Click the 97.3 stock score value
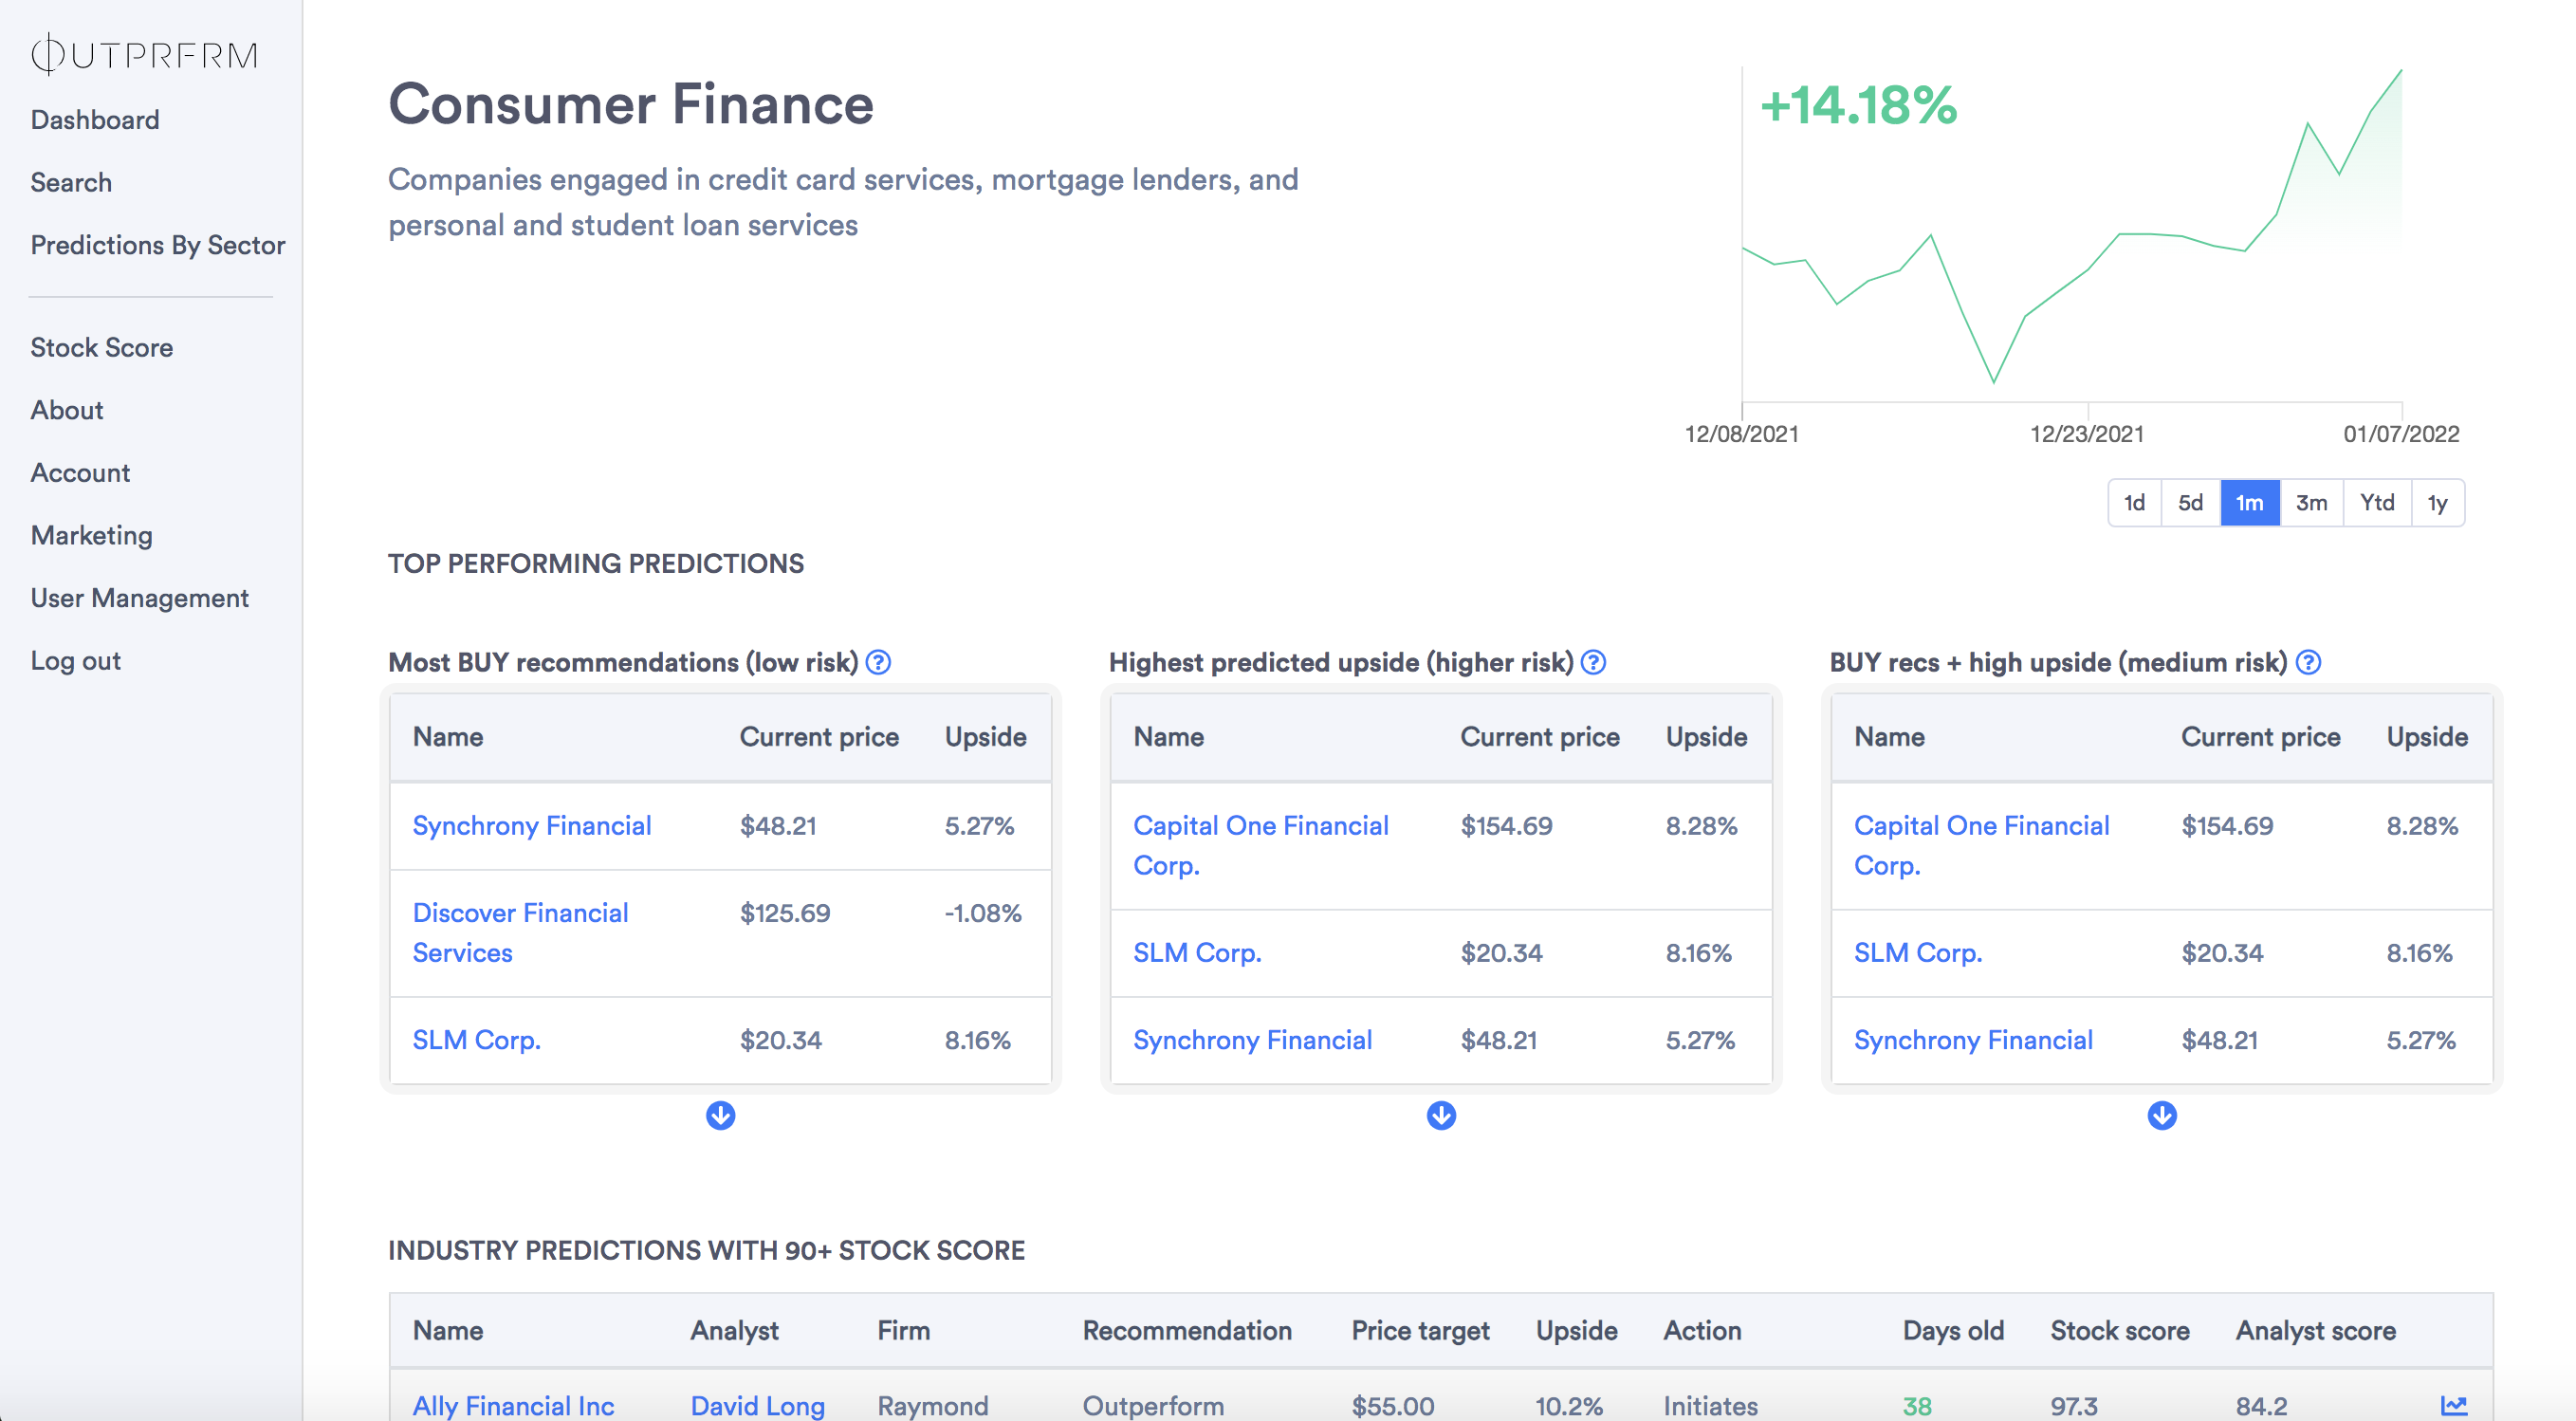 pyautogui.click(x=2074, y=1406)
